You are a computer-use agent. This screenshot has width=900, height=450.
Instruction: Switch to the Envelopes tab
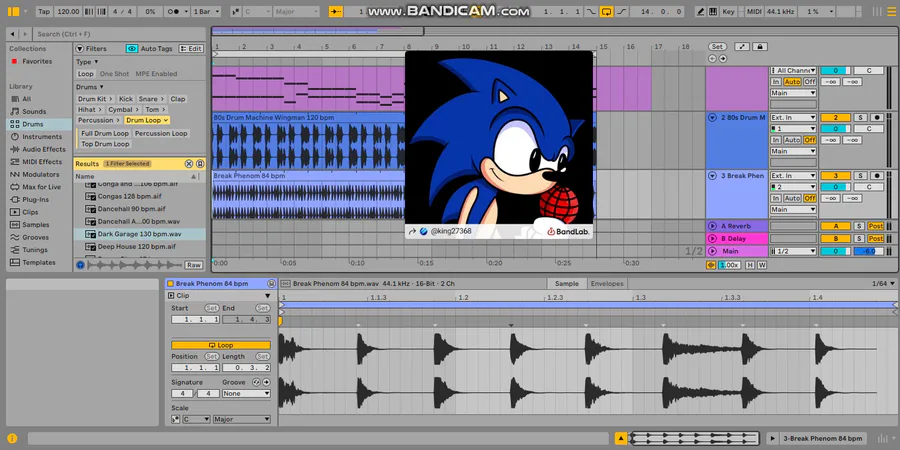[607, 284]
